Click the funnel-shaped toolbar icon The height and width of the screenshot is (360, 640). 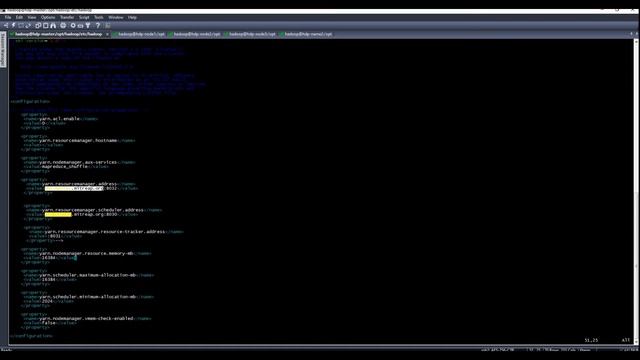(x=88, y=25)
